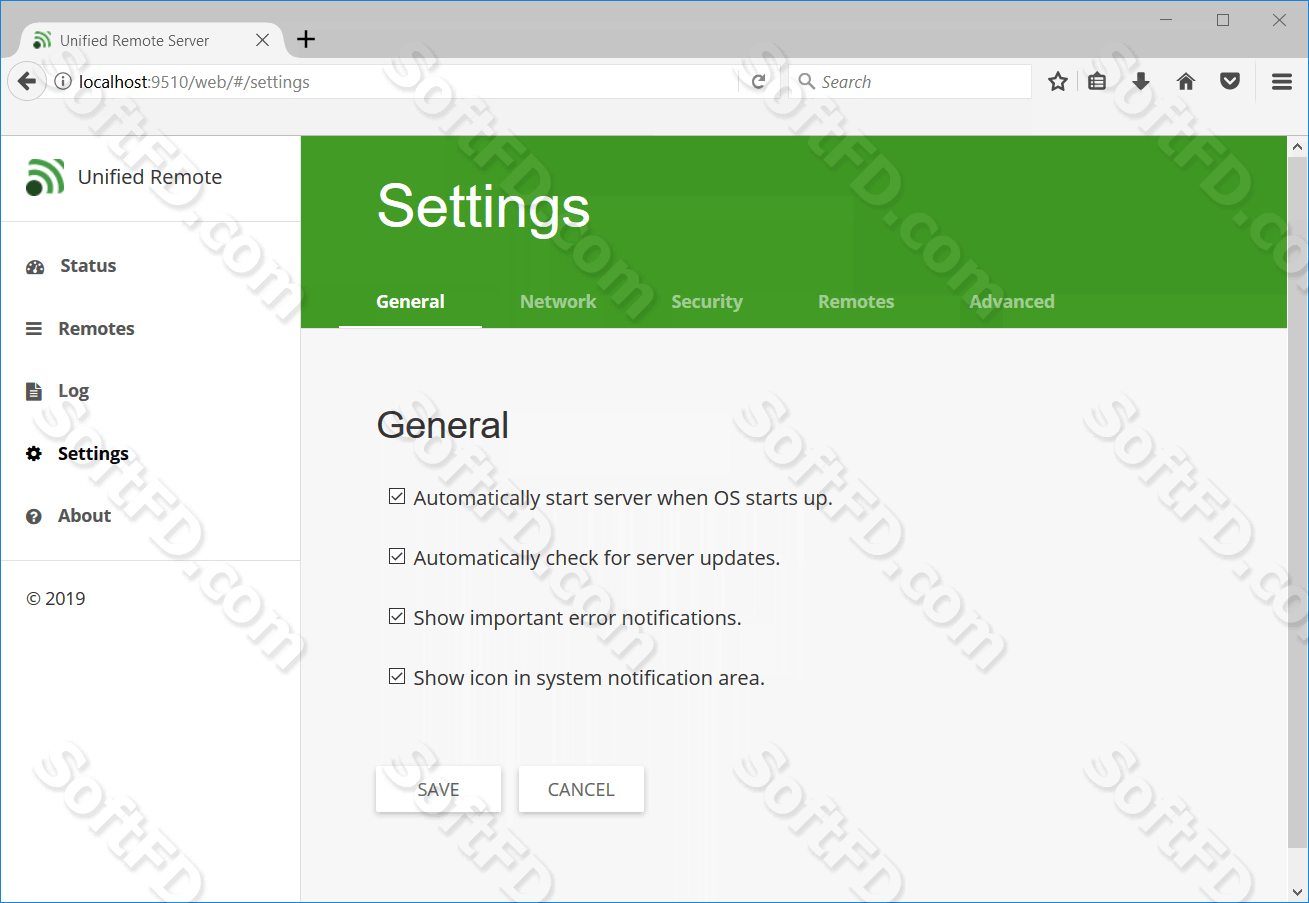Viewport: 1309px width, 903px height.
Task: Switch to the Network settings tab
Action: pyautogui.click(x=558, y=302)
